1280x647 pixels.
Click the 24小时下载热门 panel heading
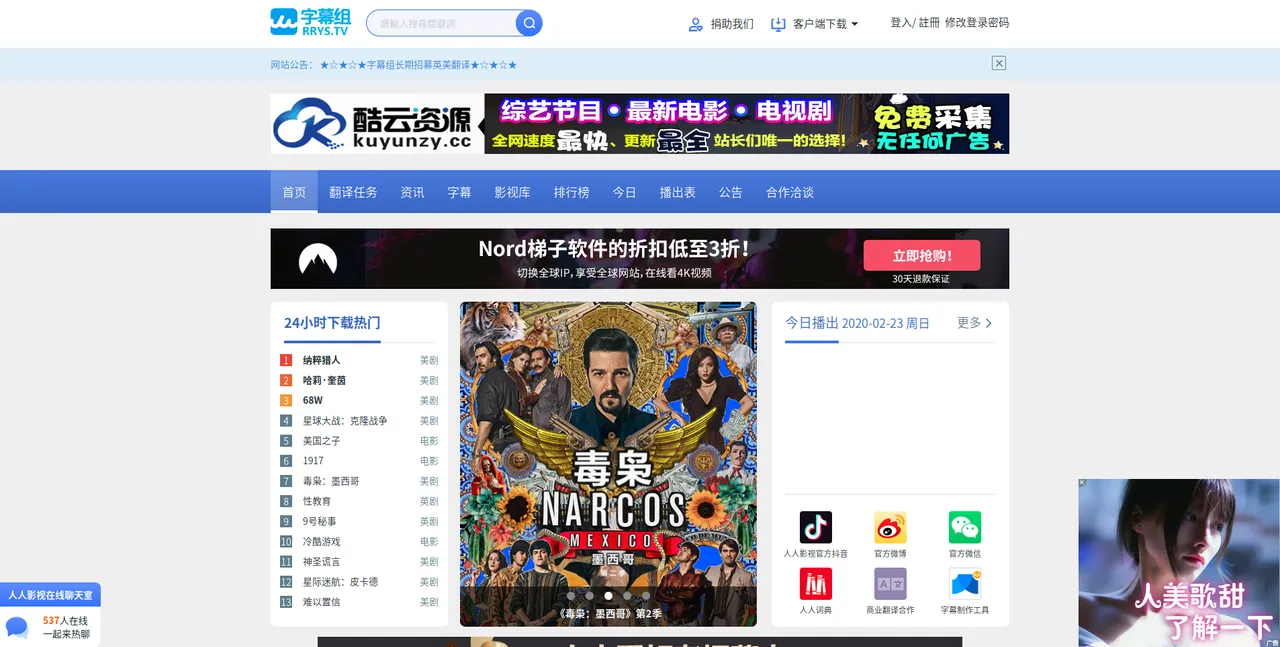pos(332,323)
